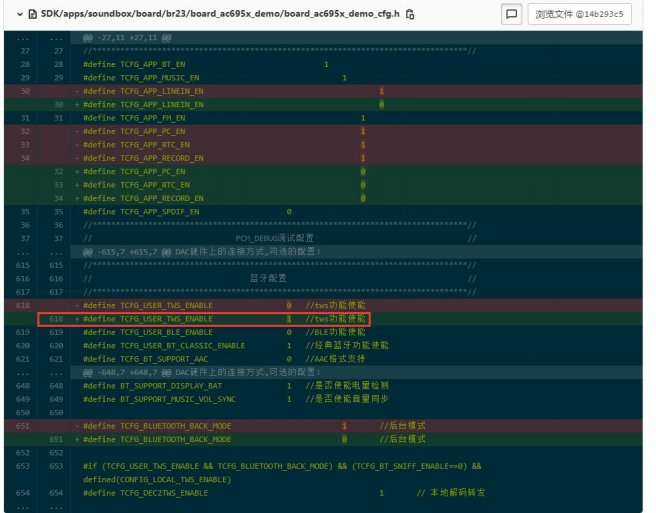
Task: Open the board_ac695x_demo_cfg.h file path link
Action: [x=220, y=14]
